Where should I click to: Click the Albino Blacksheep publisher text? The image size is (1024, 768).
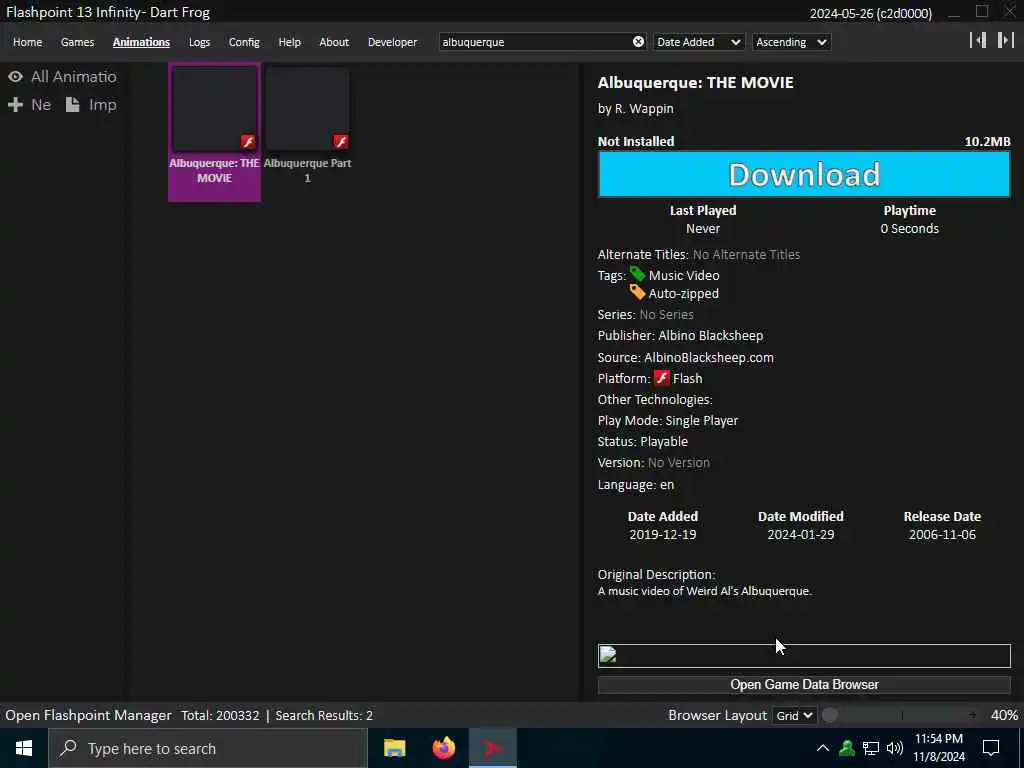(x=711, y=335)
